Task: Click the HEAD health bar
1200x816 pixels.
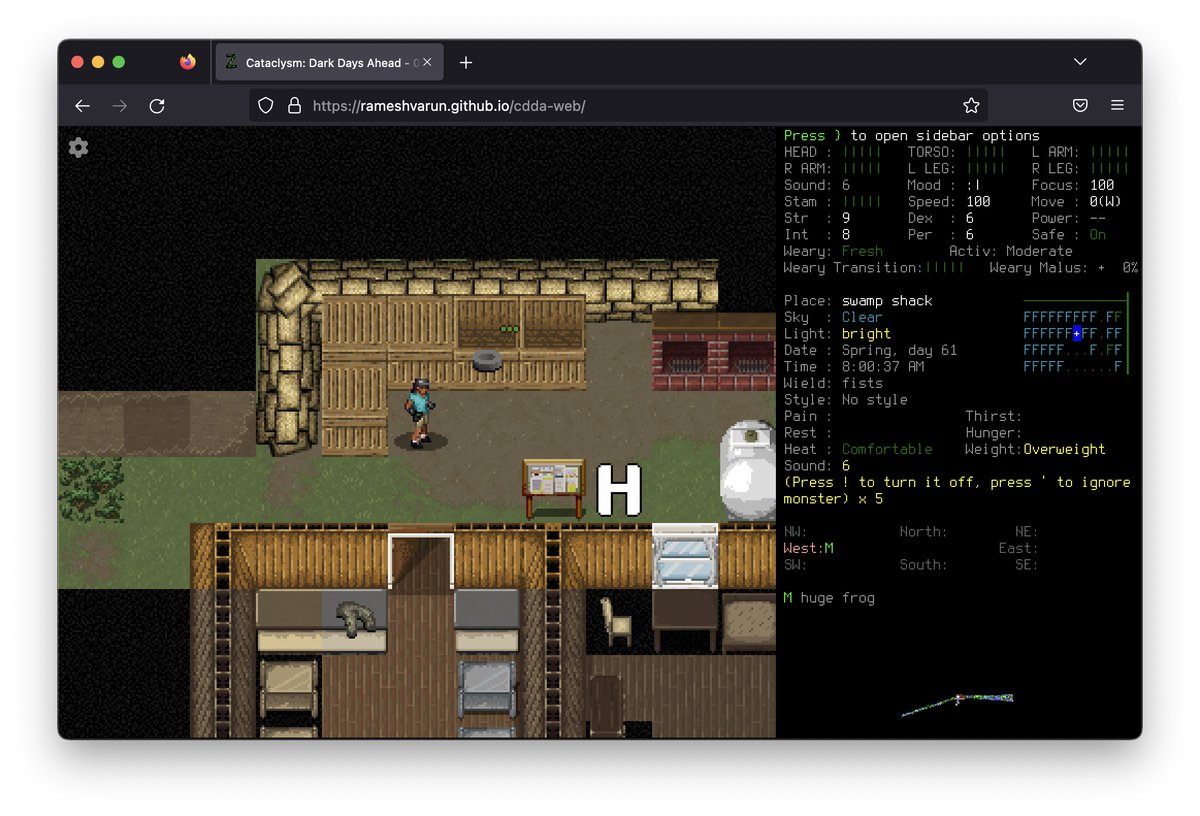Action: pos(862,152)
